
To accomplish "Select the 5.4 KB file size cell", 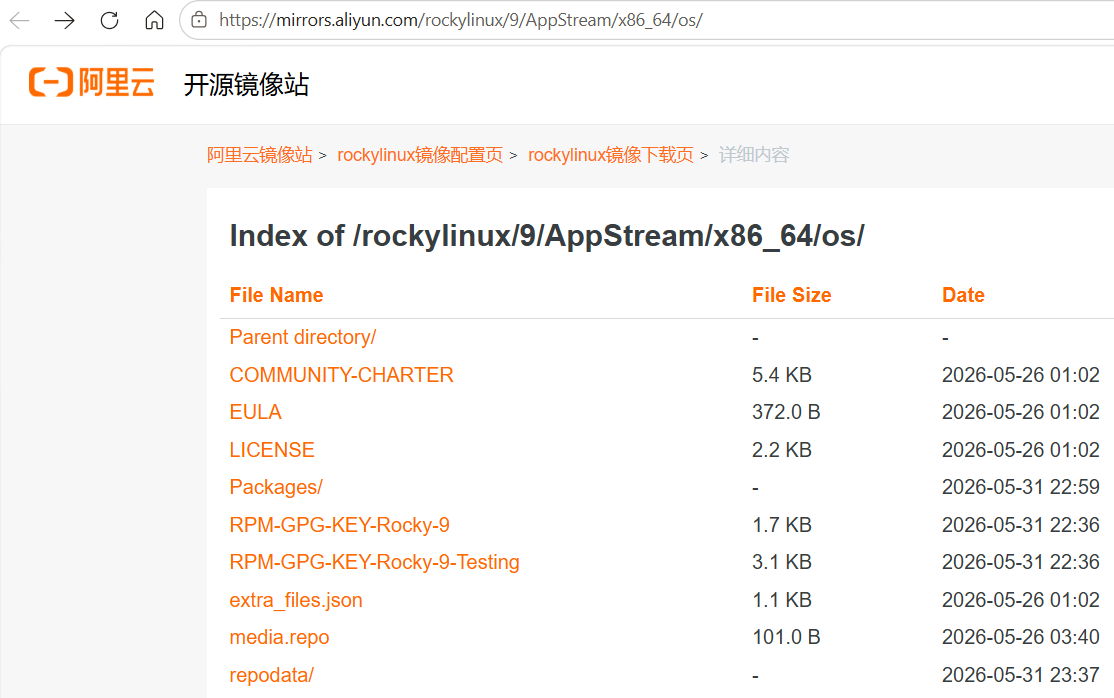I will pyautogui.click(x=782, y=375).
